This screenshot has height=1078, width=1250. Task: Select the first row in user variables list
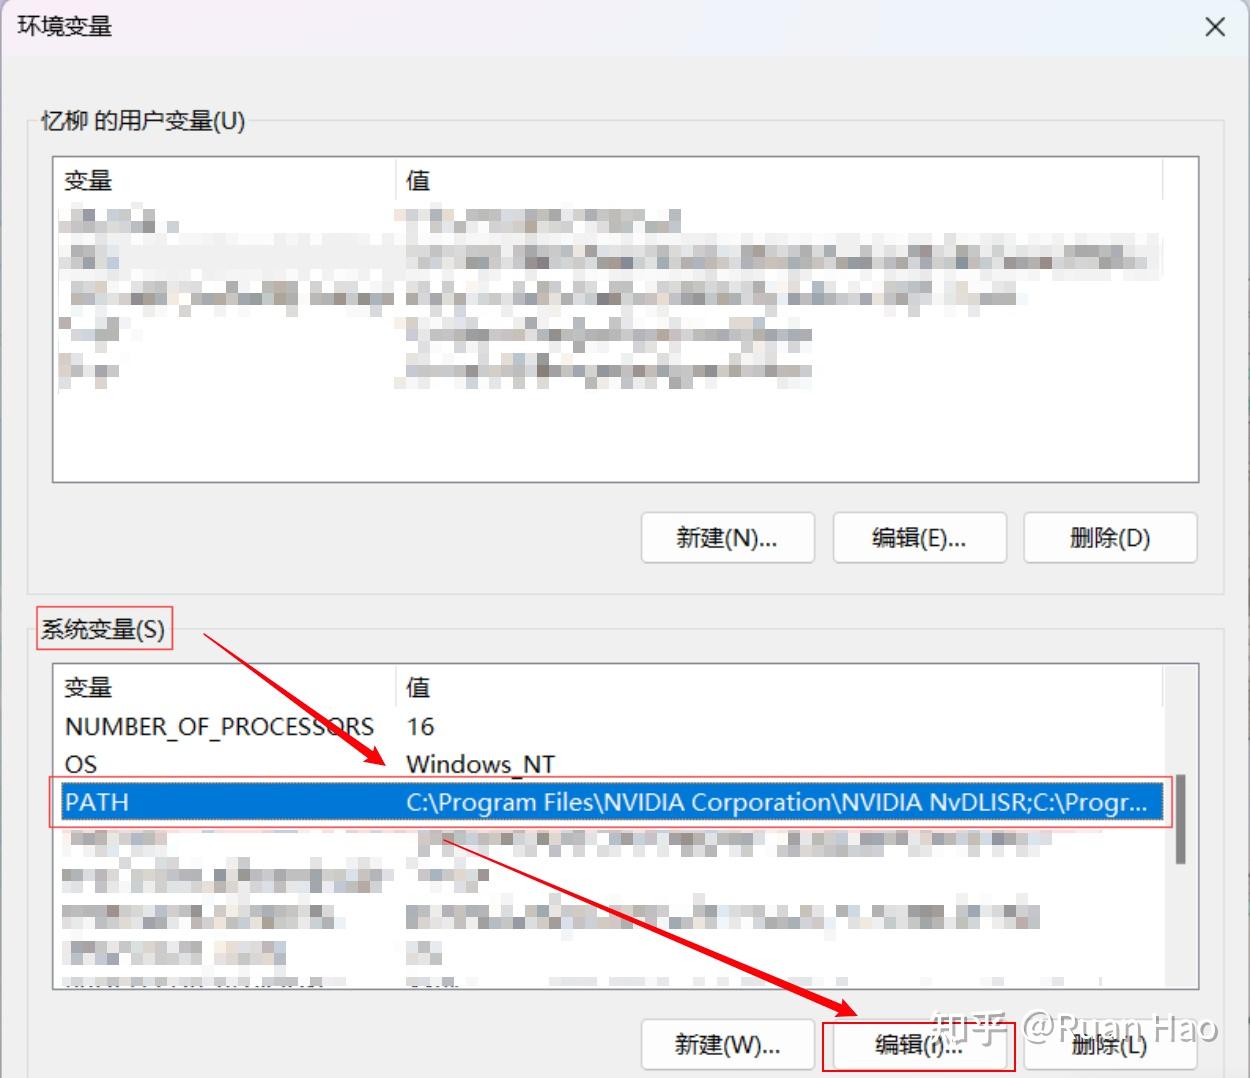click(200, 220)
